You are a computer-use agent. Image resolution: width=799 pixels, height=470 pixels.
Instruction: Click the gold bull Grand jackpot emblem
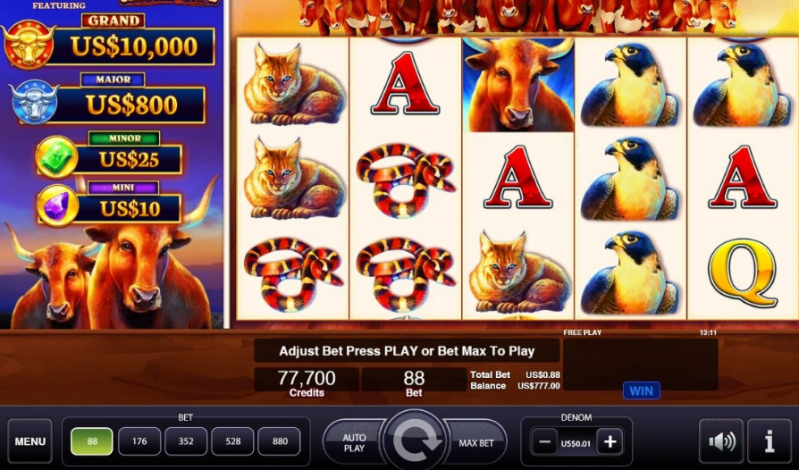click(29, 44)
